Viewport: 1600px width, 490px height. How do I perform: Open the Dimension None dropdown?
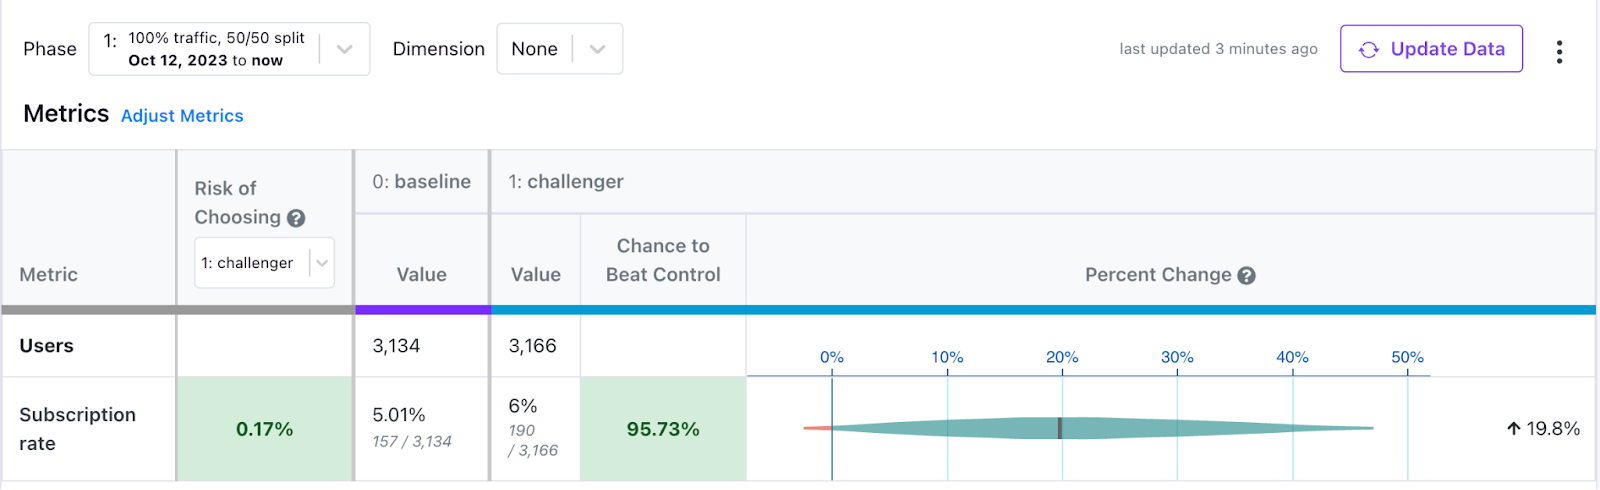[x=560, y=49]
